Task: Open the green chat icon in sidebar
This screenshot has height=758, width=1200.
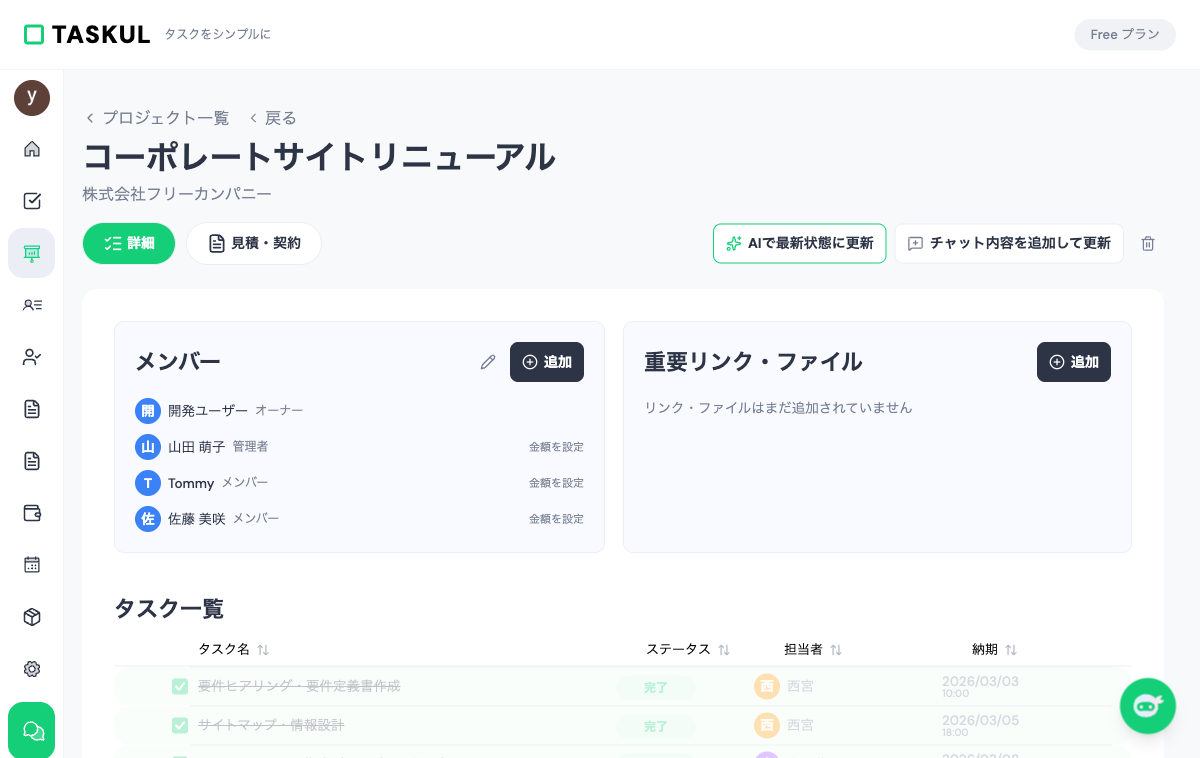Action: click(32, 731)
